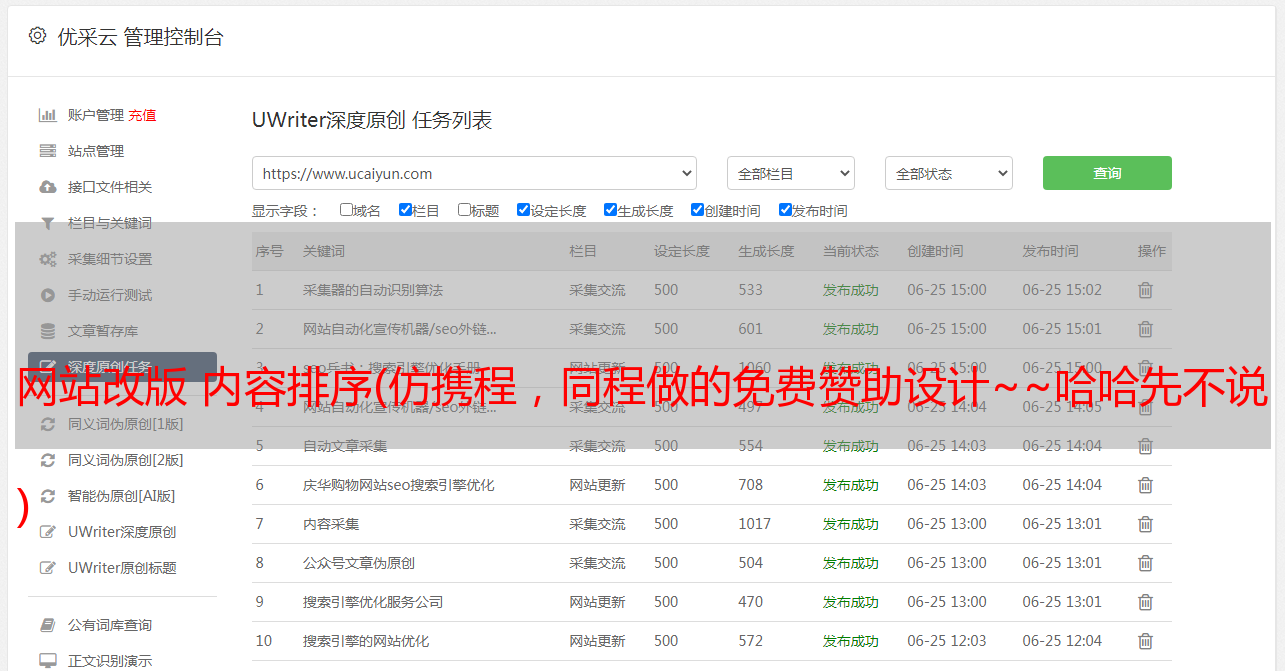Delete task 7 内容采集 with its trash icon
Image resolution: width=1285 pixels, height=671 pixels.
pos(1145,524)
